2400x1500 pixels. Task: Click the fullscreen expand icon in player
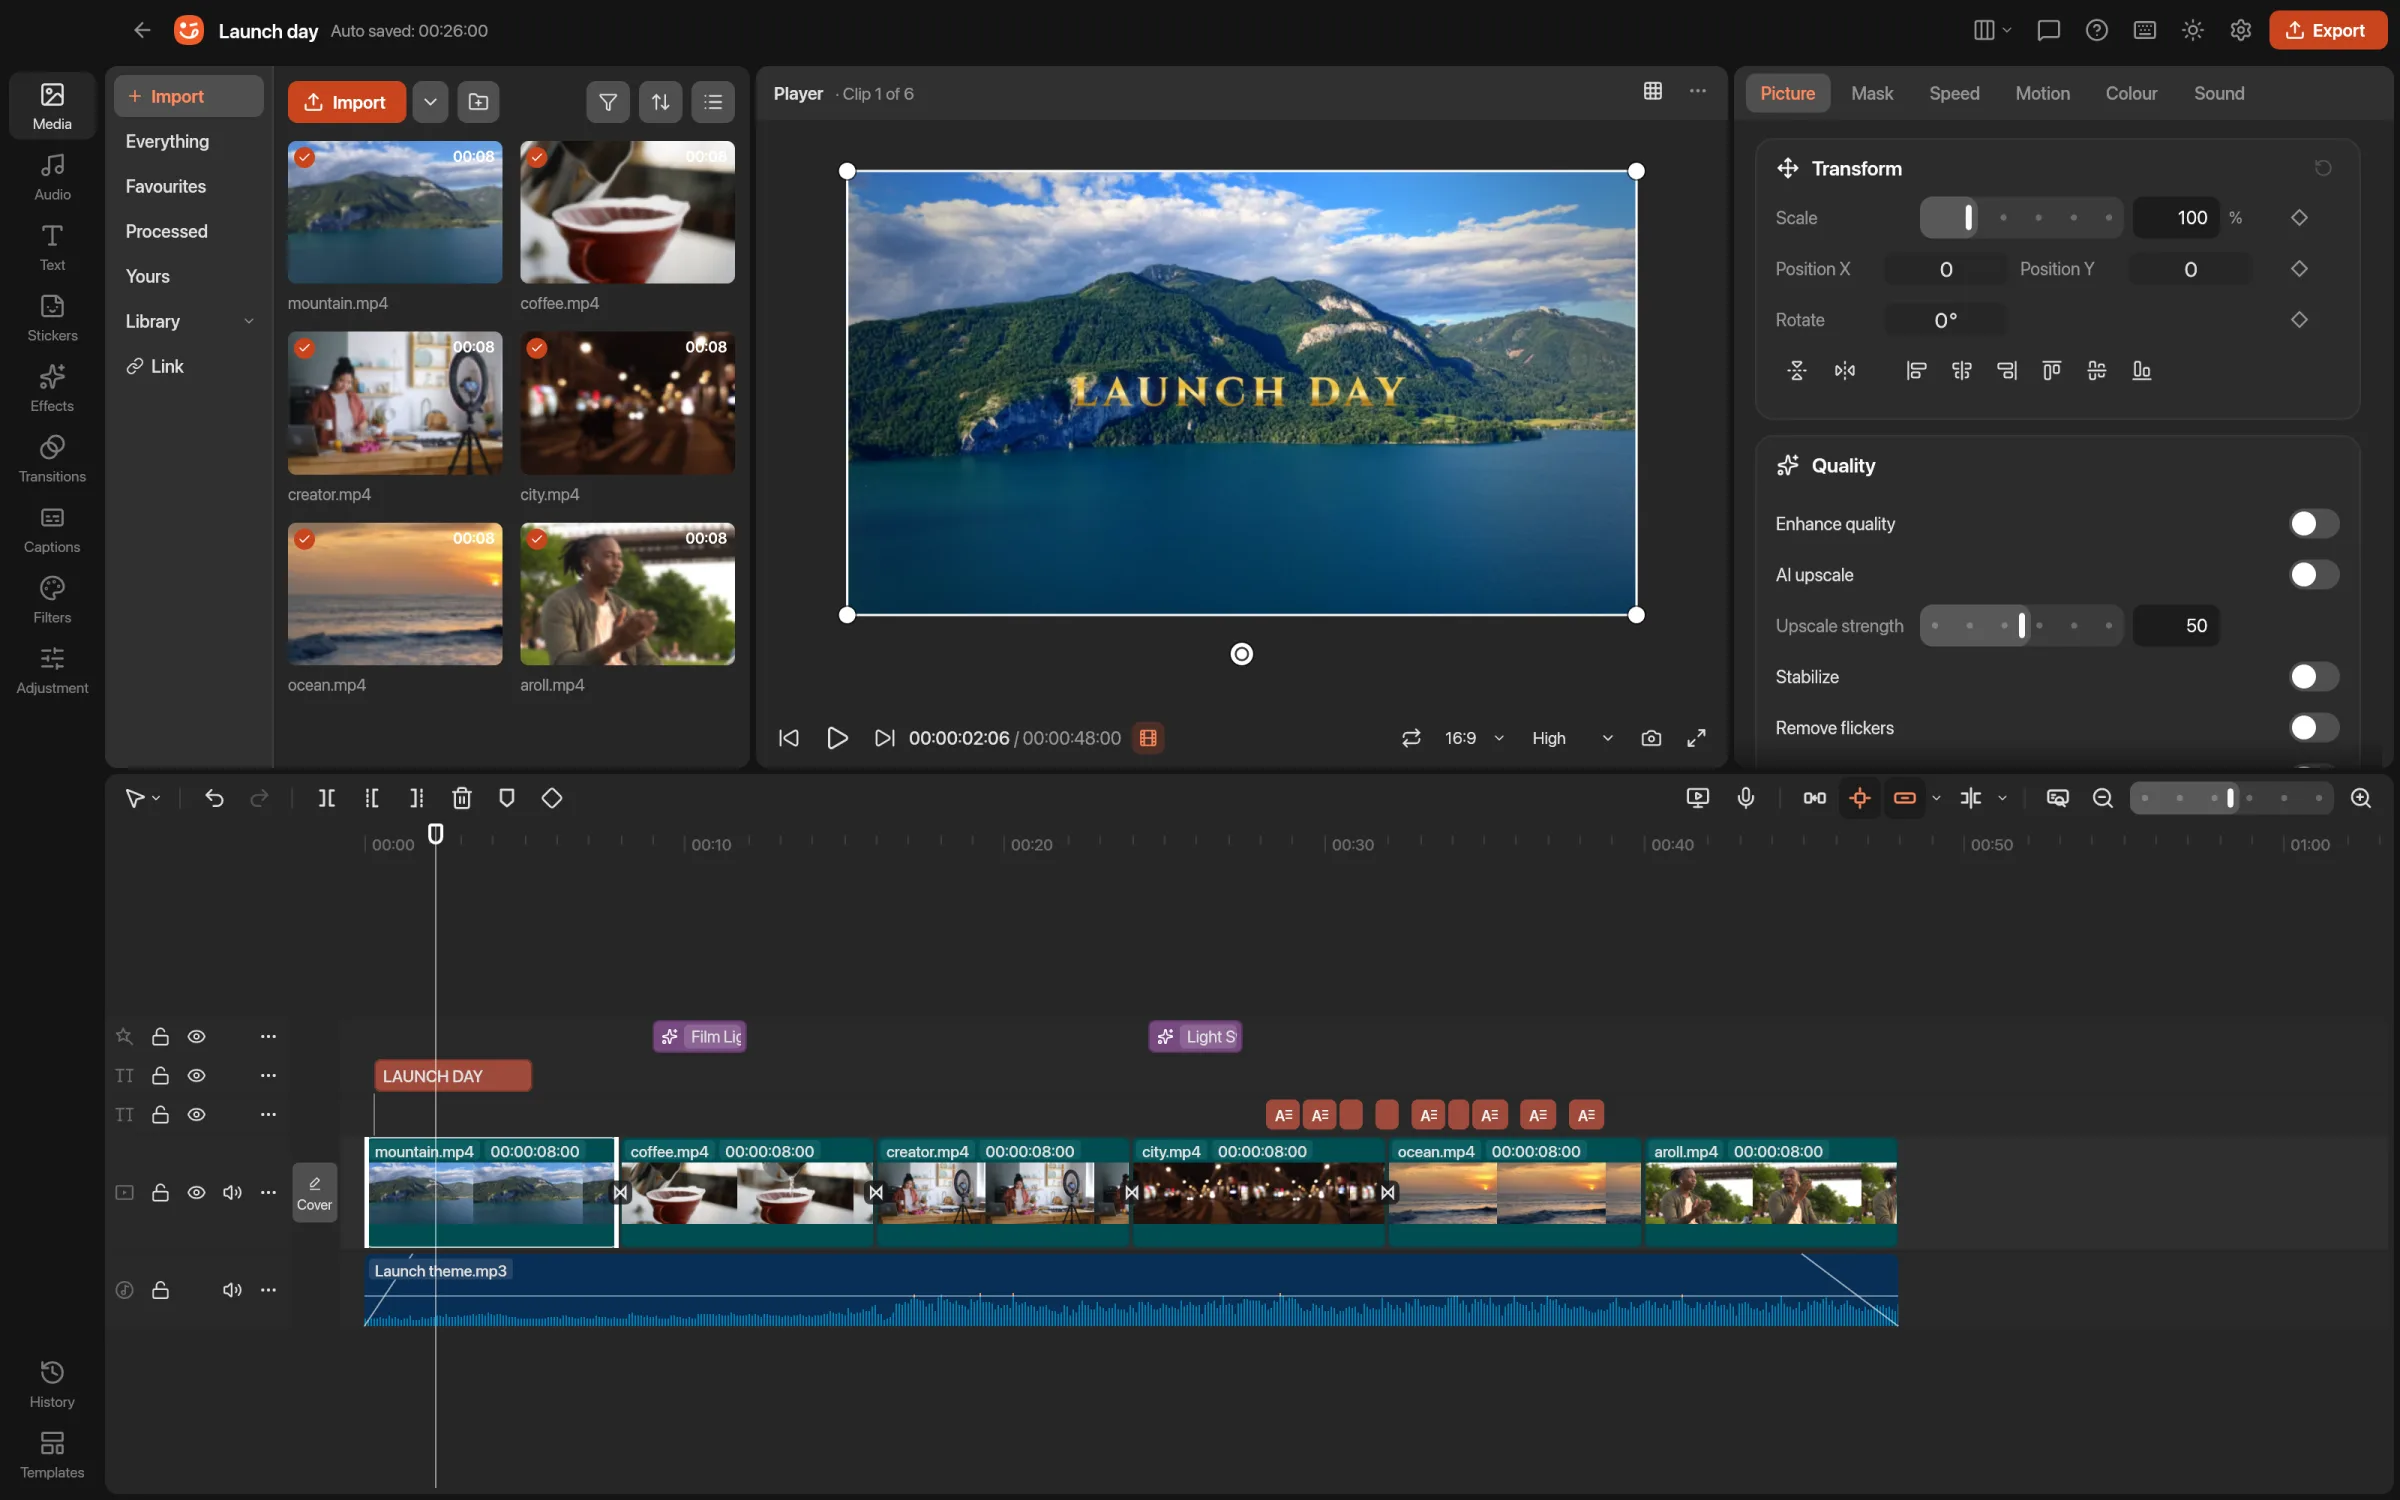click(1696, 738)
